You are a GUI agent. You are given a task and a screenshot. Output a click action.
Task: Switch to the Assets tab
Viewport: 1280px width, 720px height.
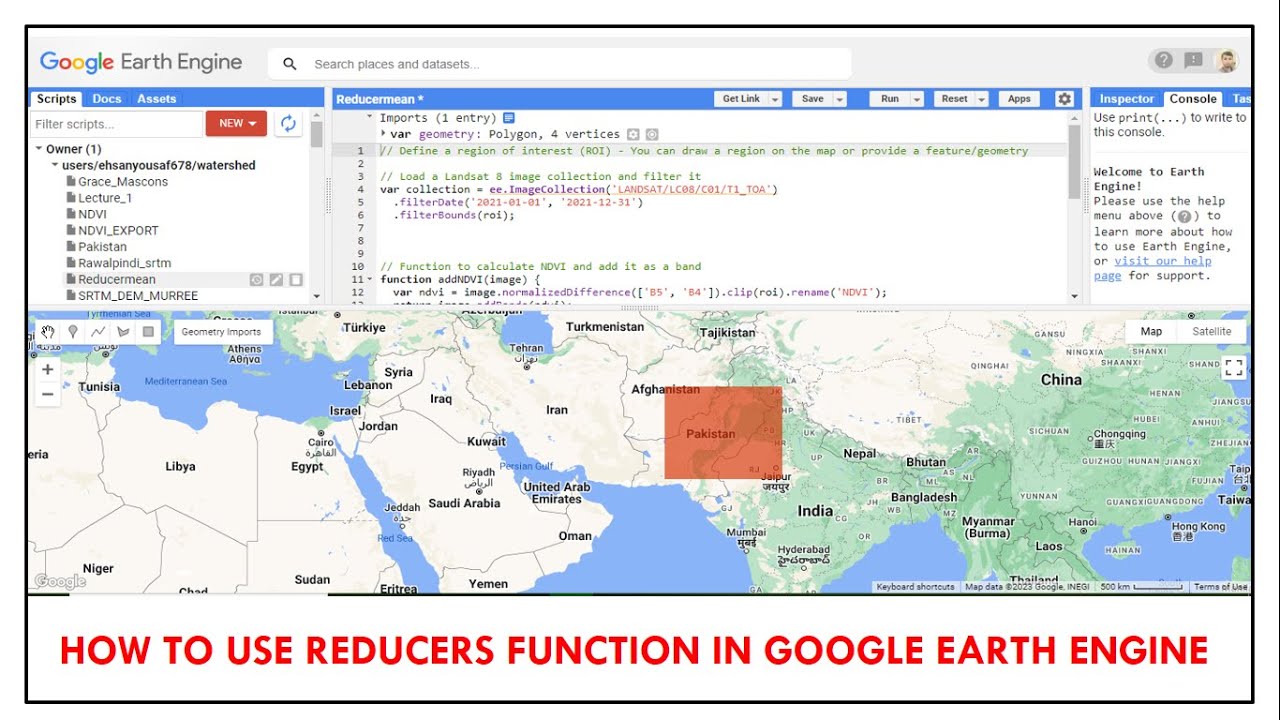click(x=156, y=99)
